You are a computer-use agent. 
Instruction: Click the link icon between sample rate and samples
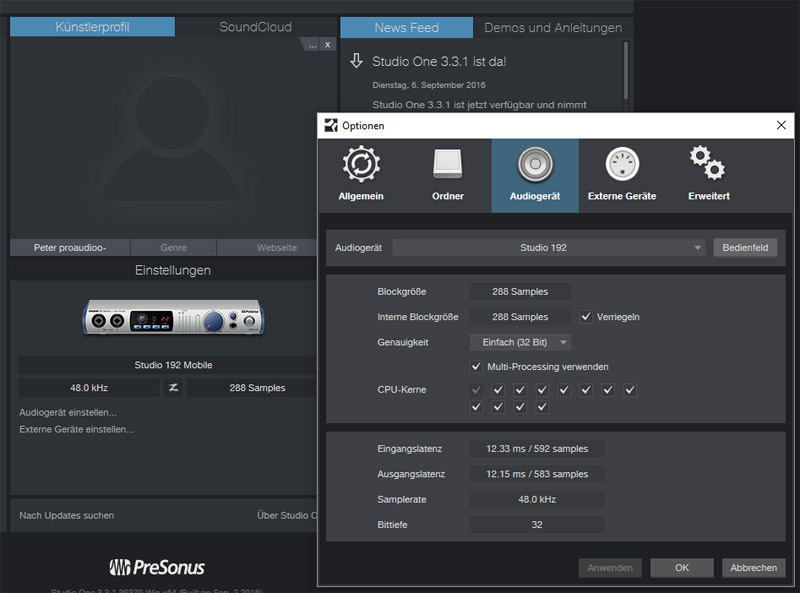tap(173, 388)
